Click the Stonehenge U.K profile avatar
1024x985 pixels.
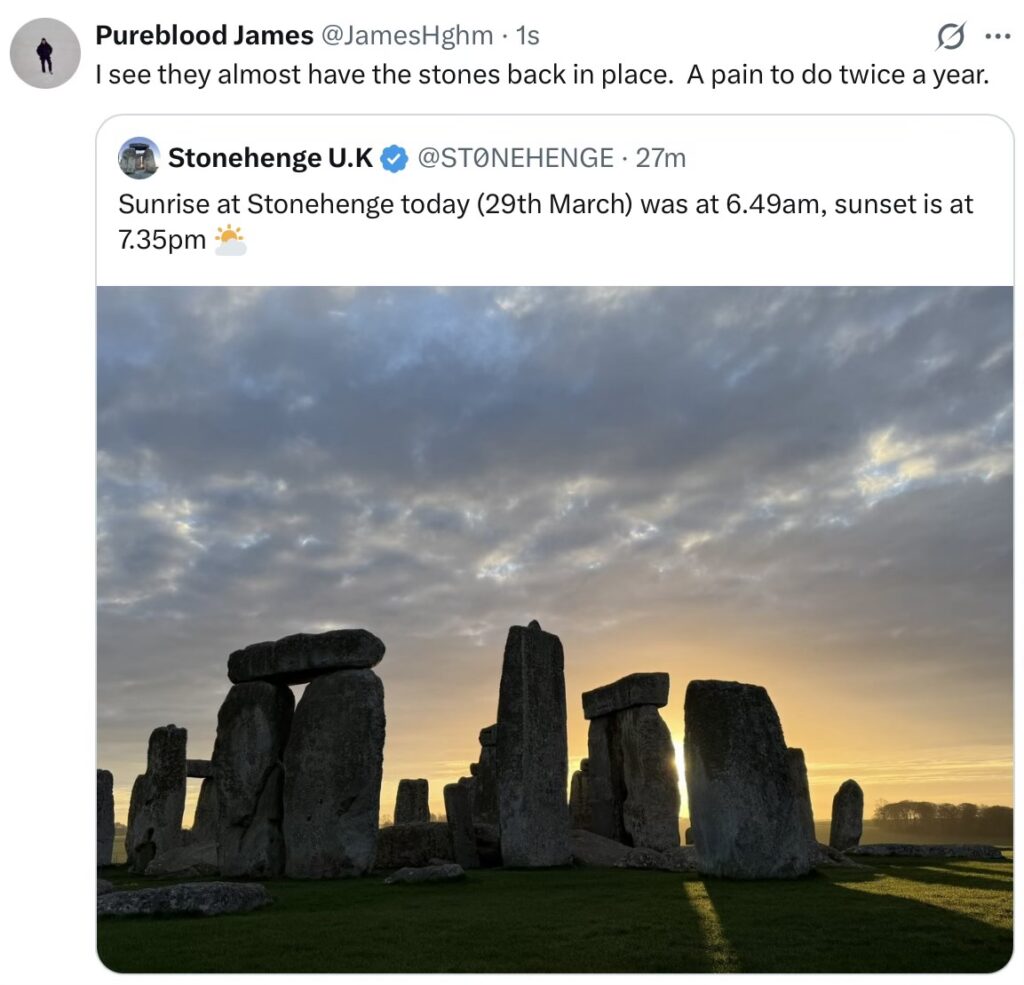[139, 158]
